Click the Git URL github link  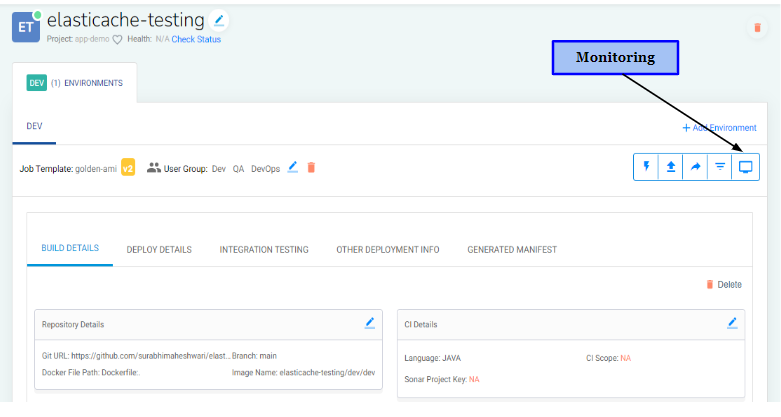(x=150, y=356)
